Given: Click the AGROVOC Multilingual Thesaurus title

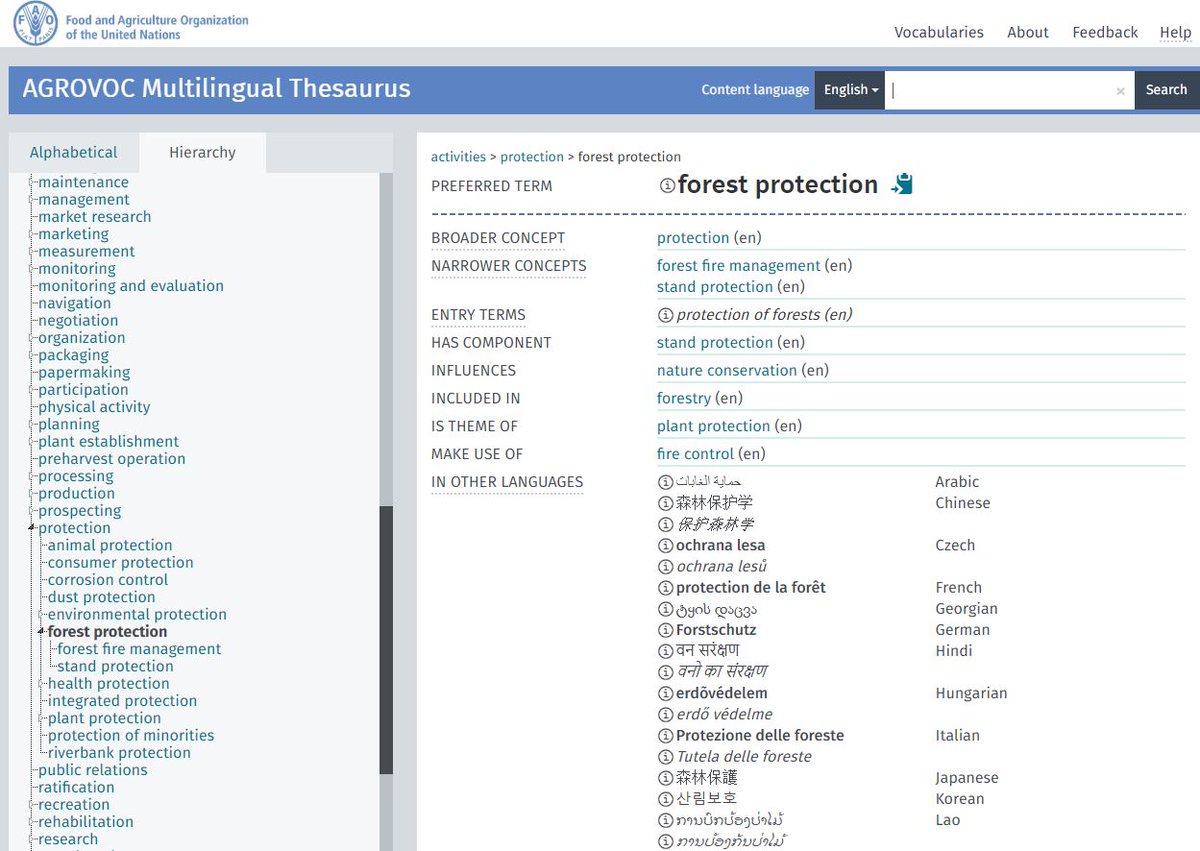Looking at the screenshot, I should pos(217,89).
